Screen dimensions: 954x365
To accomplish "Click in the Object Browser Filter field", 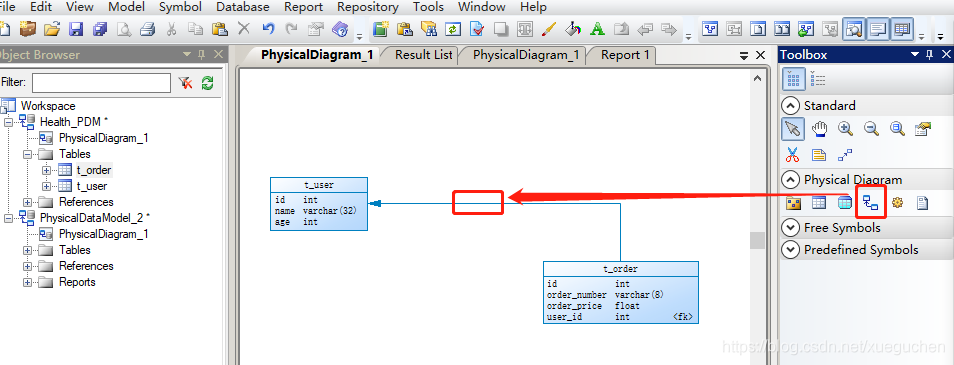I will (x=101, y=83).
